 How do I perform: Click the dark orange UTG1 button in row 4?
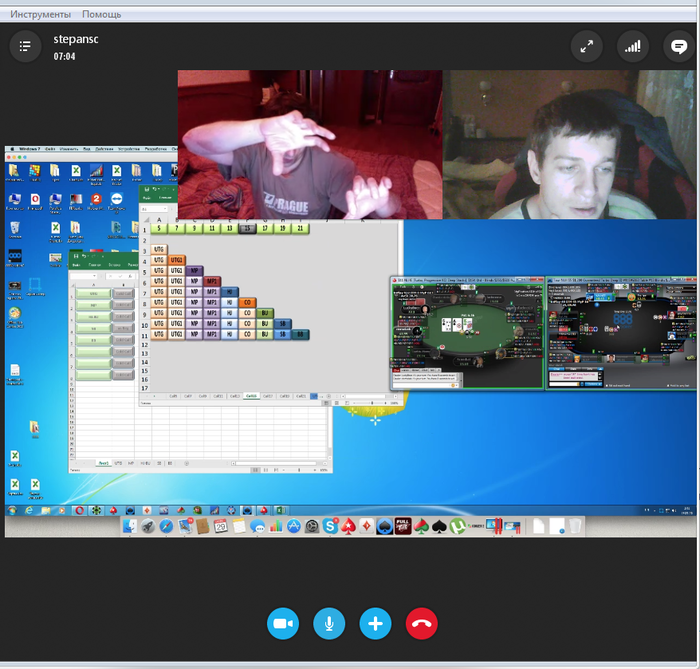tap(177, 260)
